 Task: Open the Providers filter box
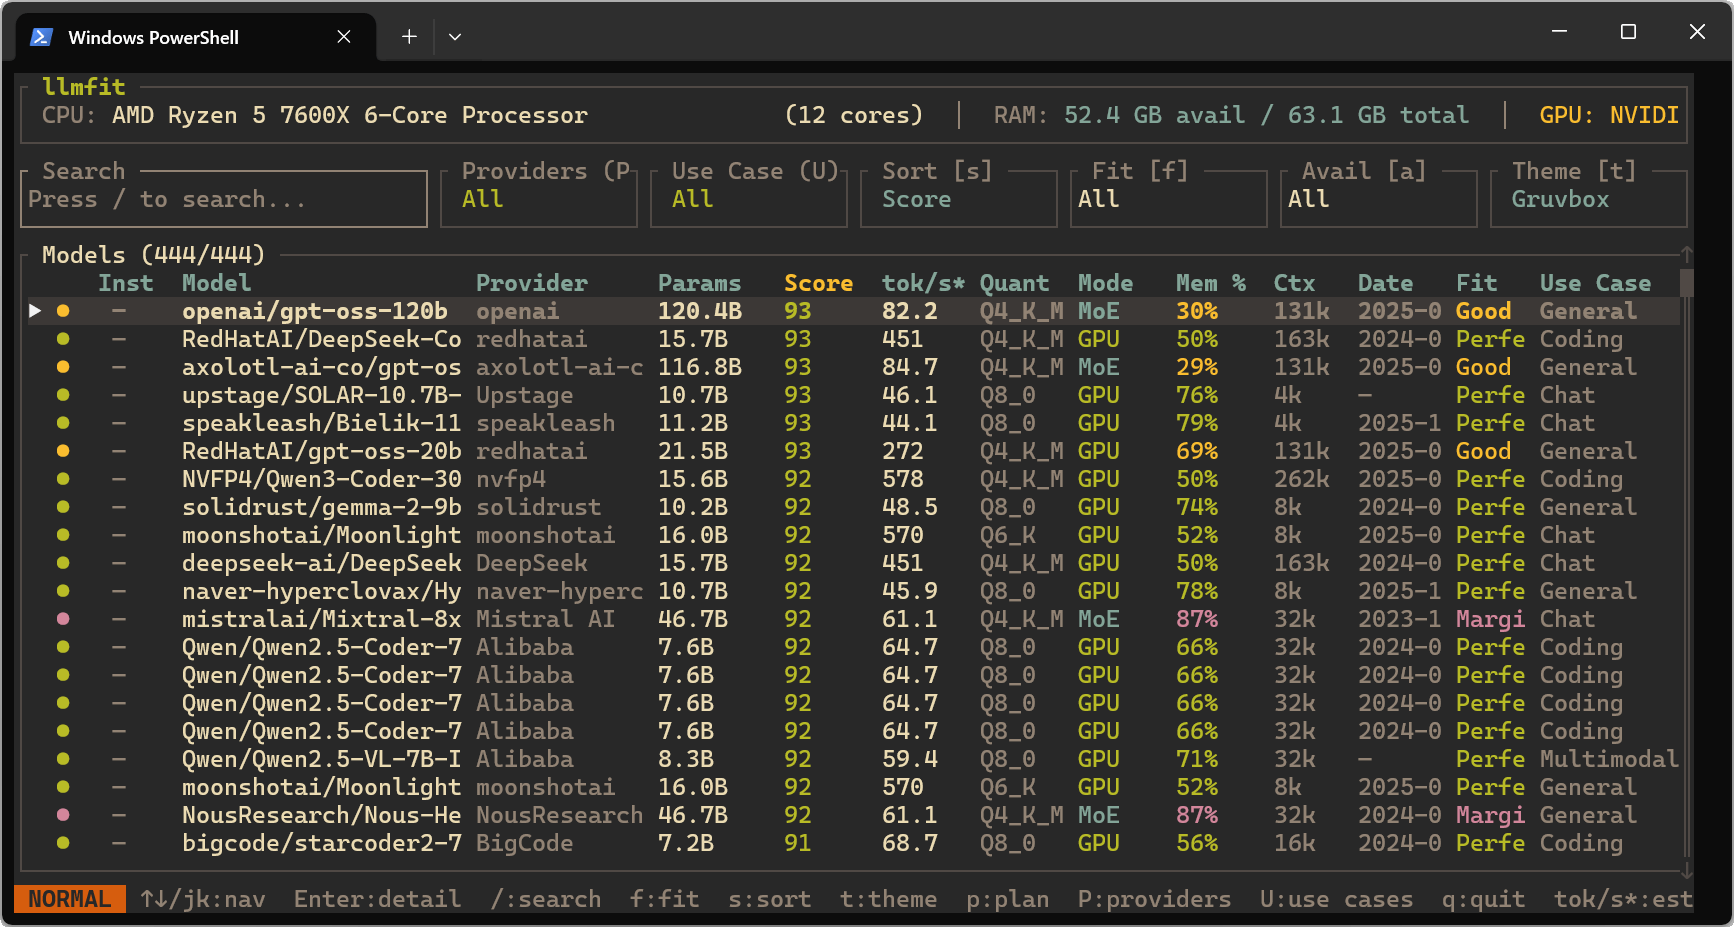click(x=538, y=199)
